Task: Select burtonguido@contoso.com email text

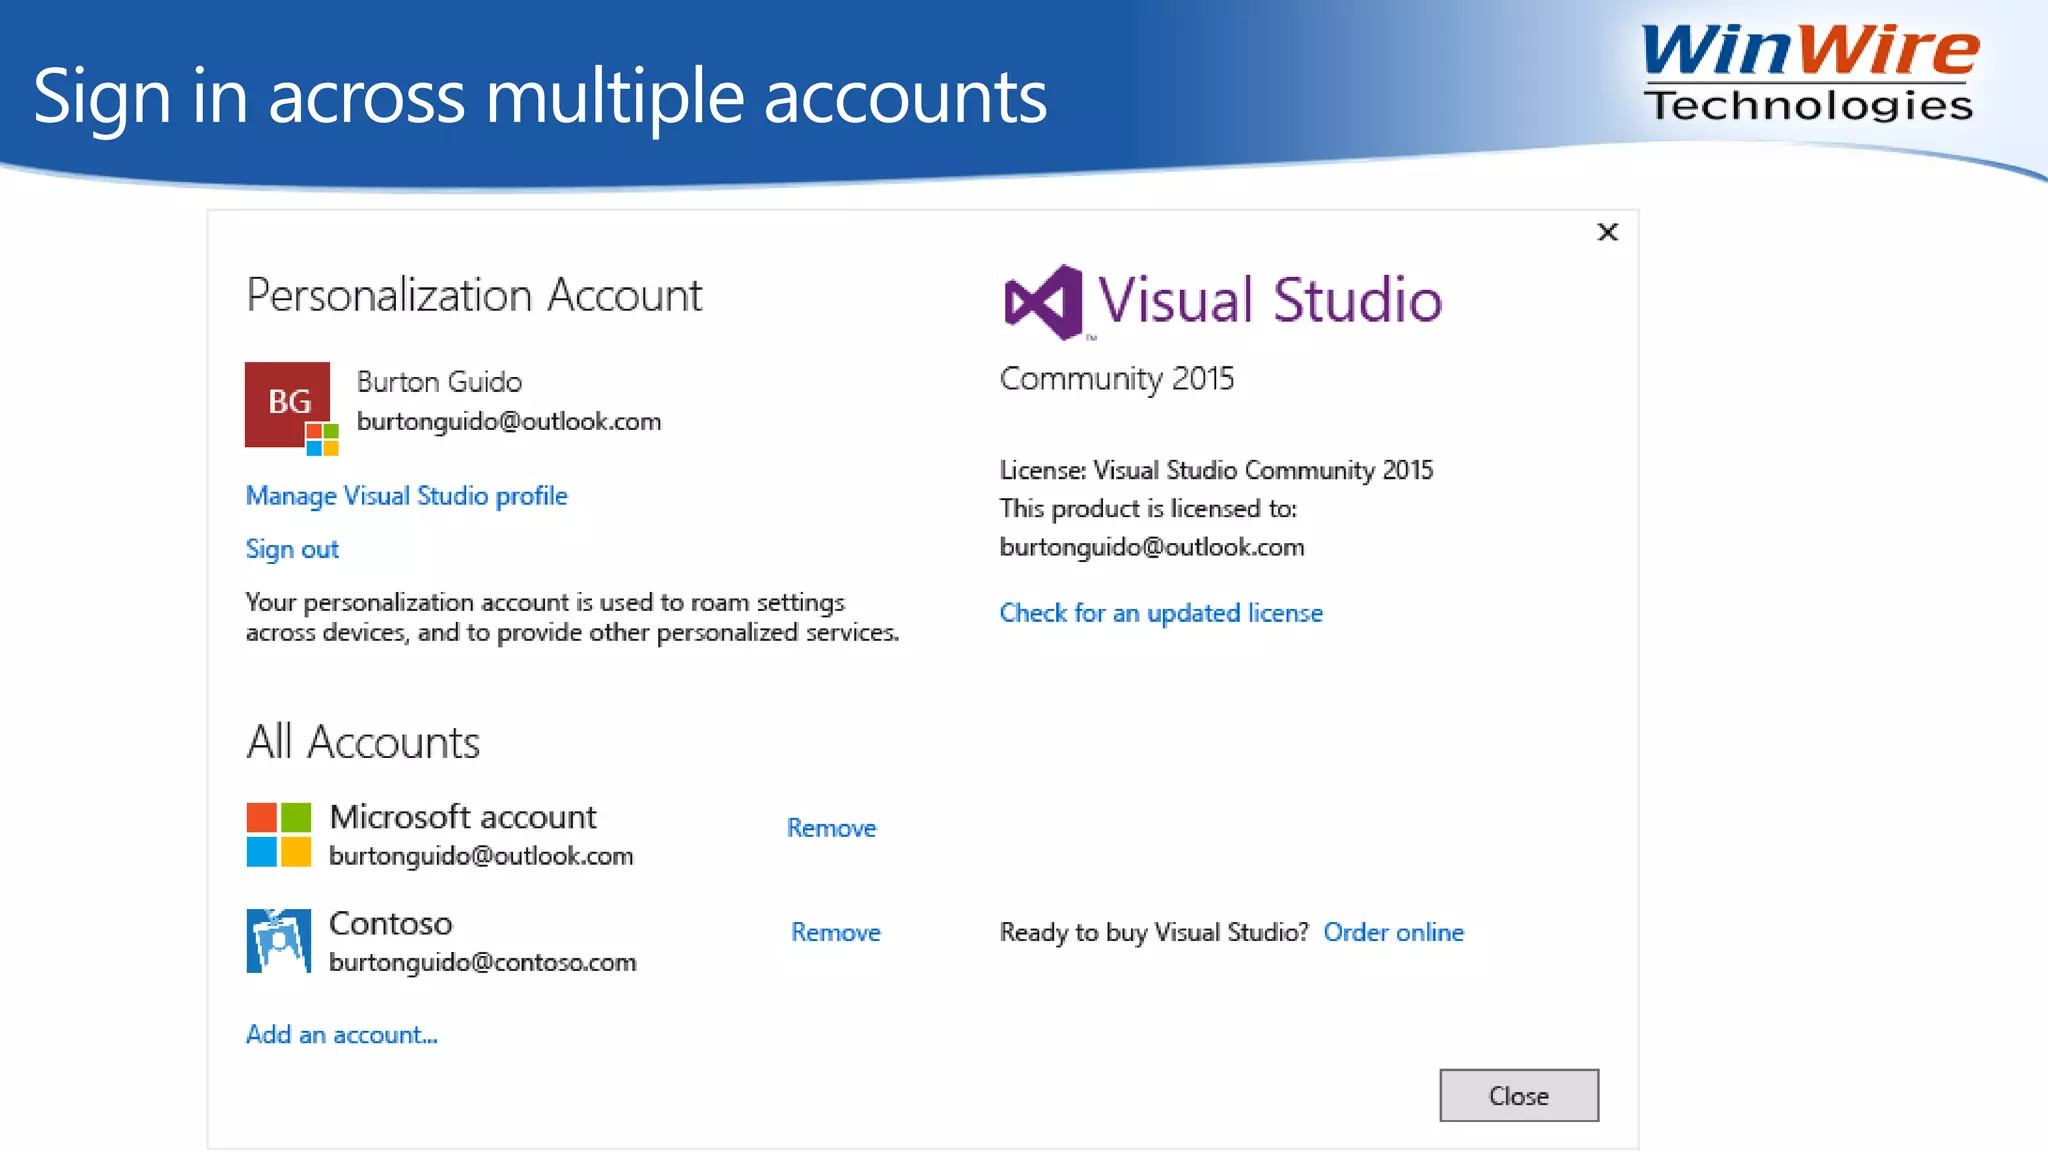Action: 483,962
